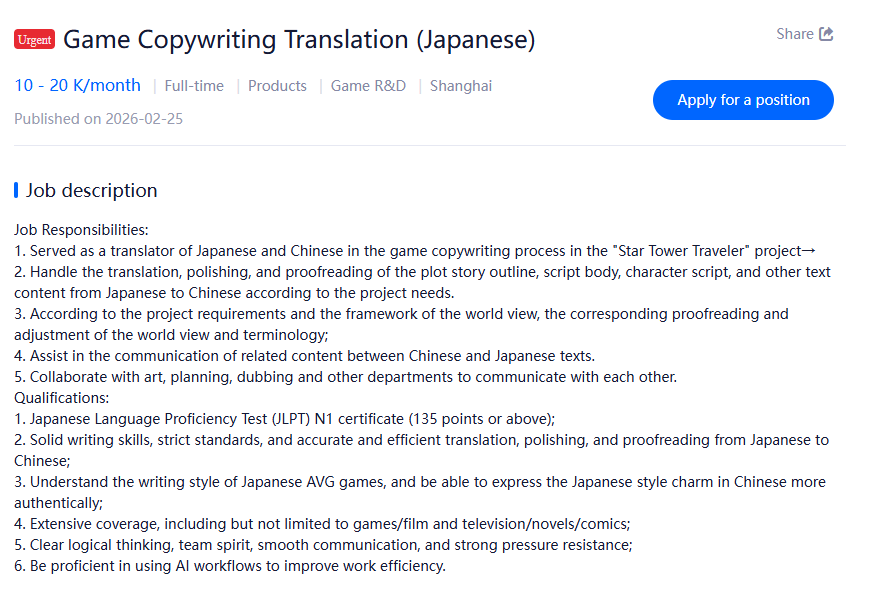Click the line 'adjustment of the world view and terminology;'
Screen dimensions: 870x590
[171, 335]
